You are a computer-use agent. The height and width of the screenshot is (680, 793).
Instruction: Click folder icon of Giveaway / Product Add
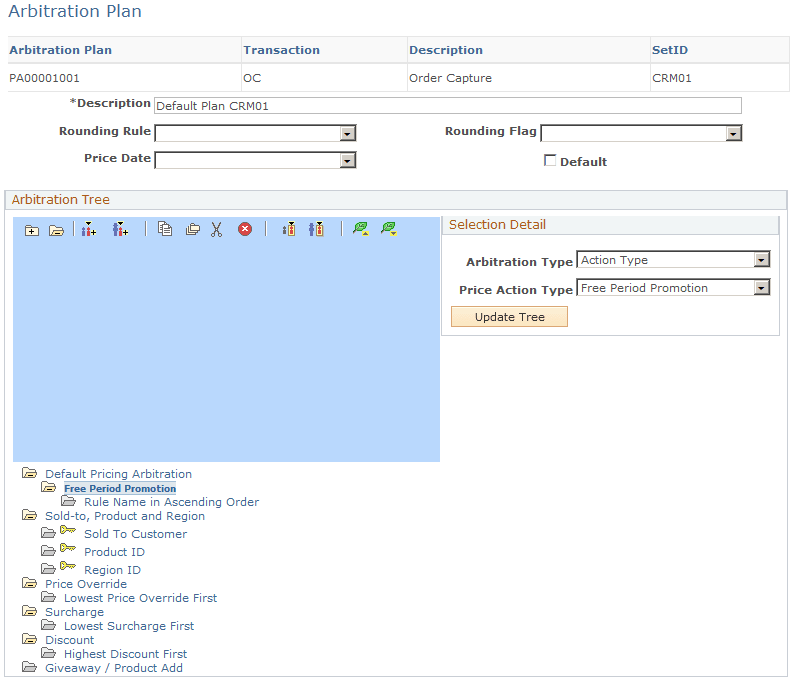30,667
